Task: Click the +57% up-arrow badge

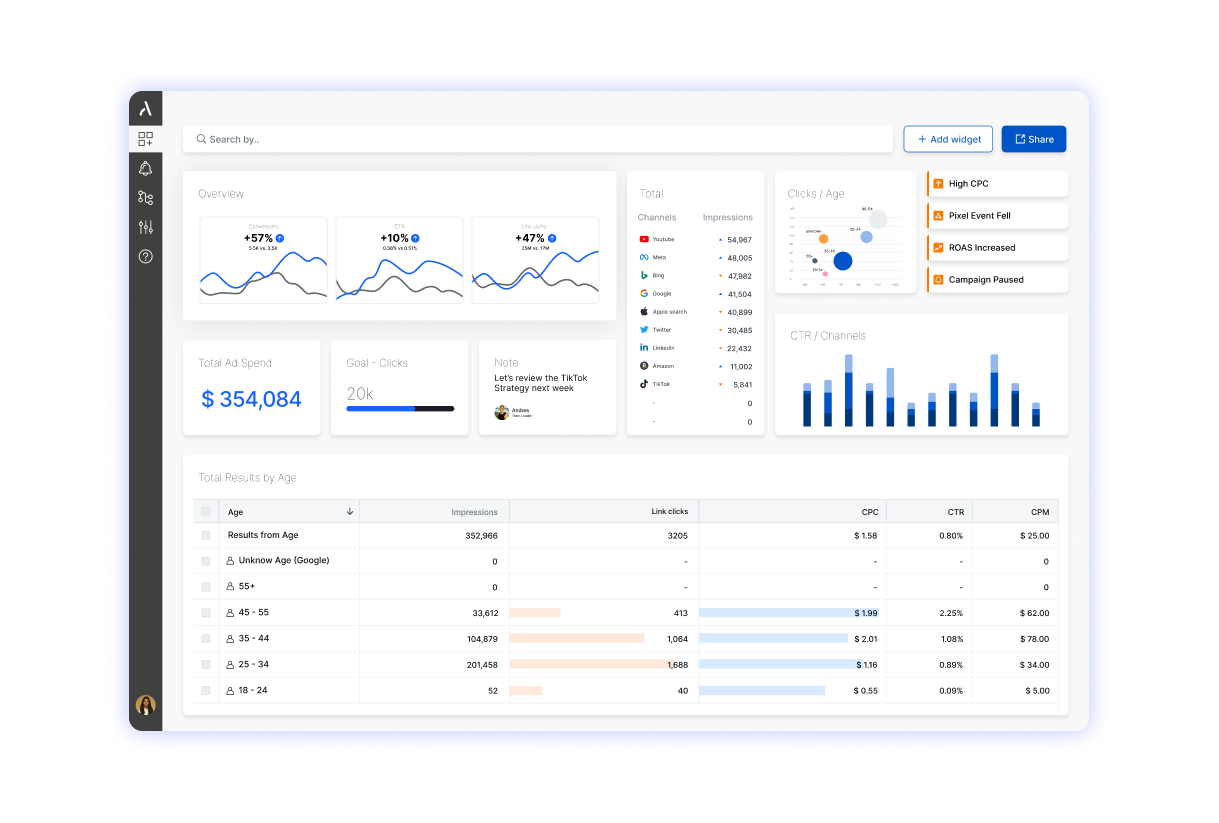Action: pos(279,238)
